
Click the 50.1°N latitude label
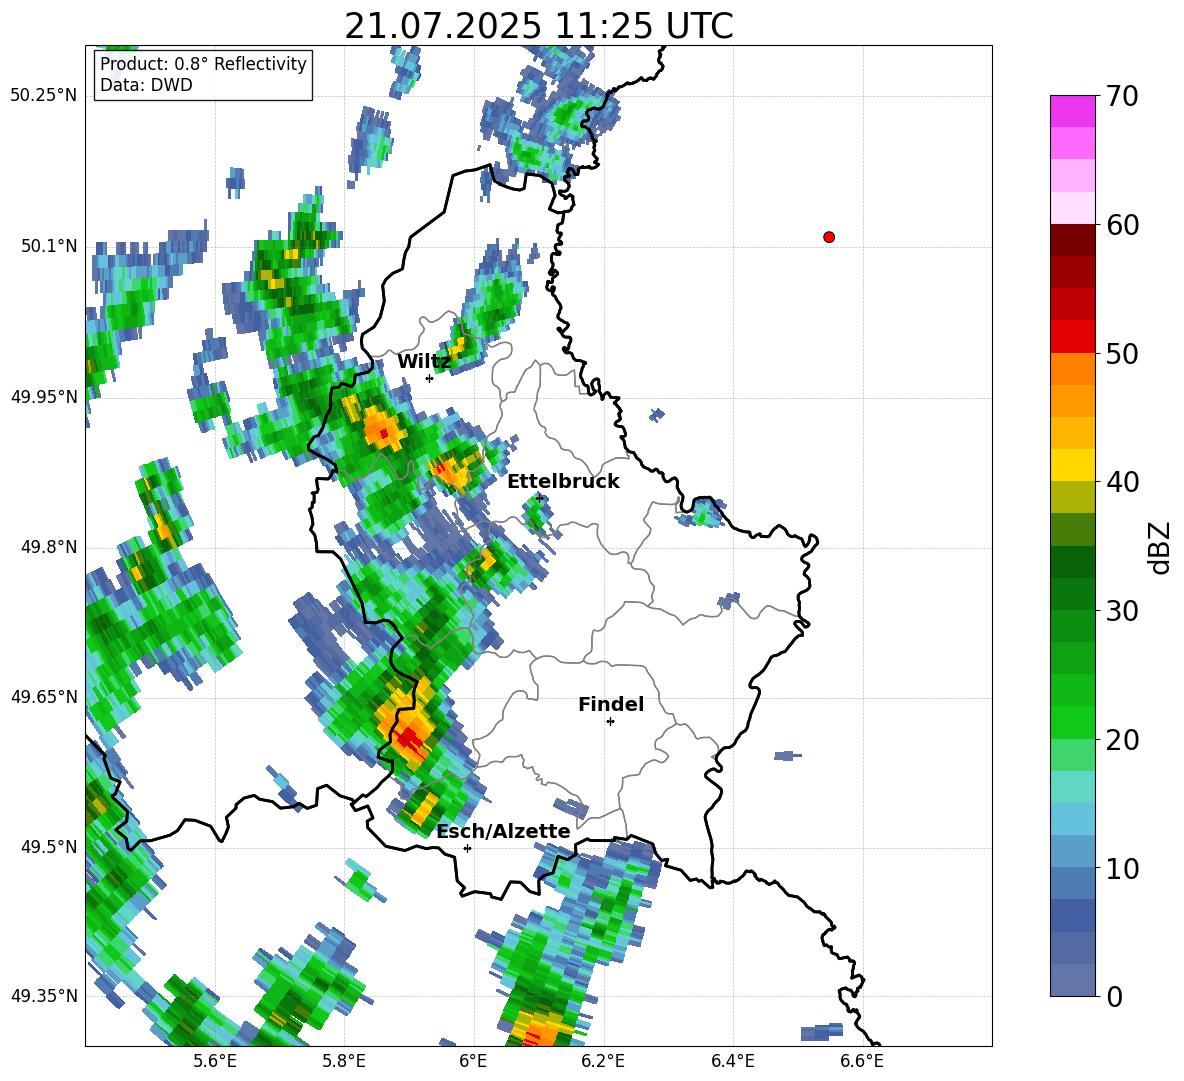[x=48, y=246]
